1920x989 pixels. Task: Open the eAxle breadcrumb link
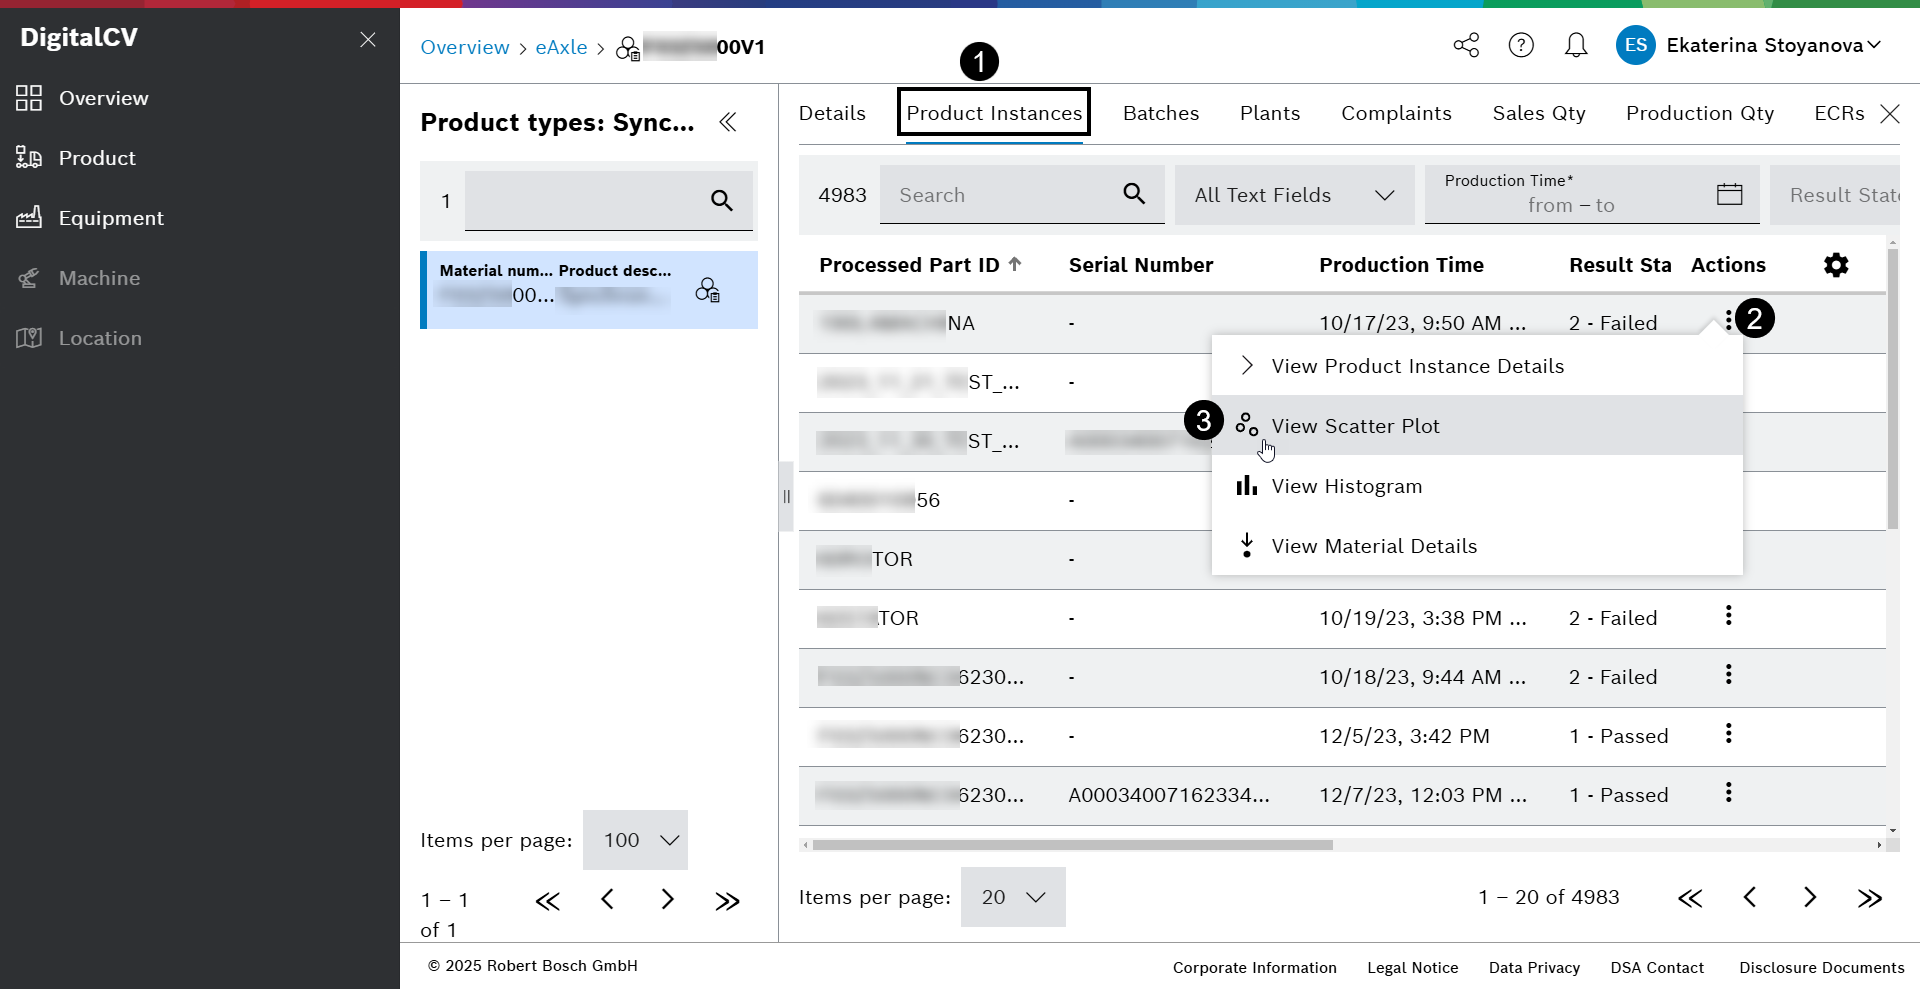click(561, 47)
